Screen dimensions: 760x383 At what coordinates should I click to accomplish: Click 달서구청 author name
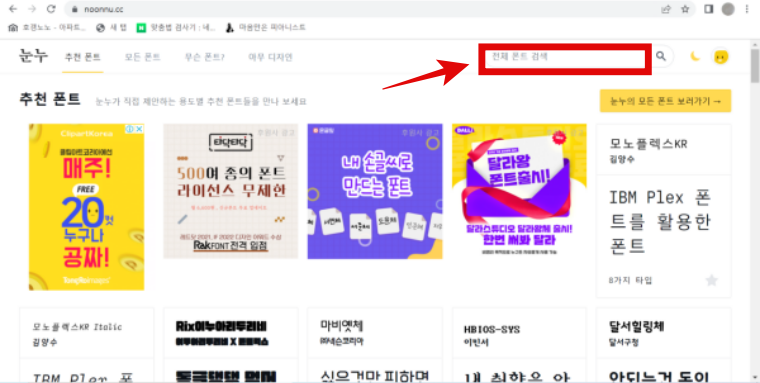coord(624,342)
